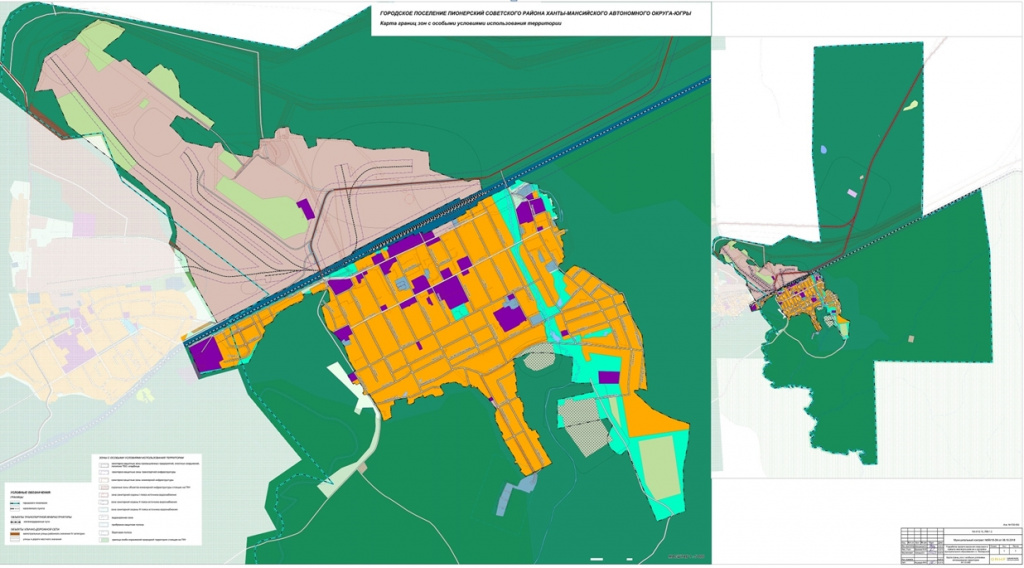
Task: Click the largest purple block in the town center
Action: coord(450,292)
